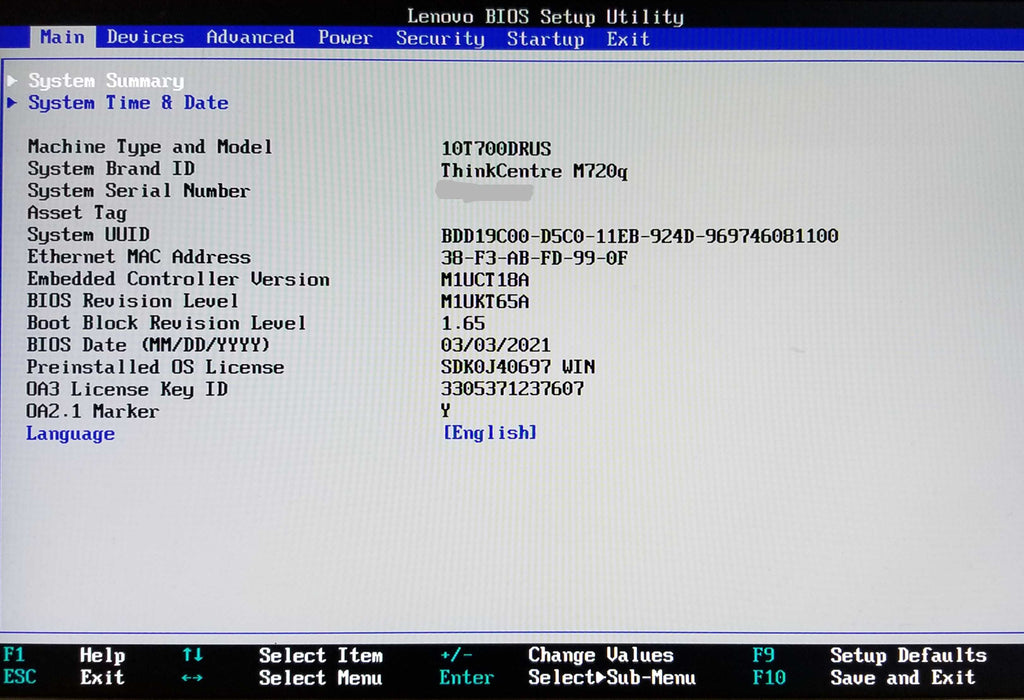Click the F10 Save and Exit hint
1024x700 pixels.
[864, 678]
